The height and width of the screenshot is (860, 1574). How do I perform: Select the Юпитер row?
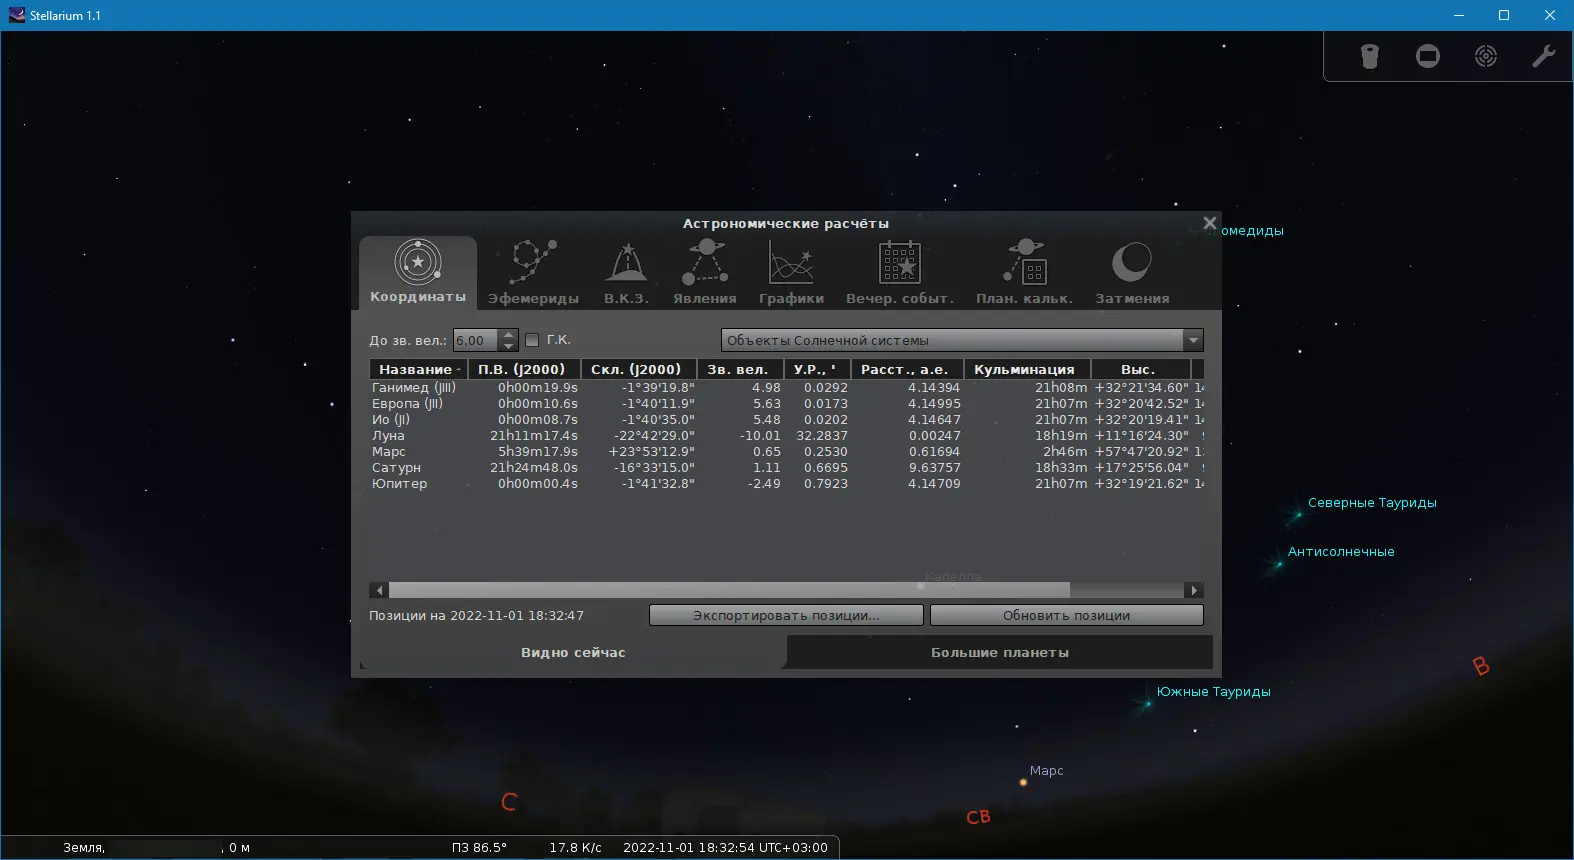pos(786,483)
